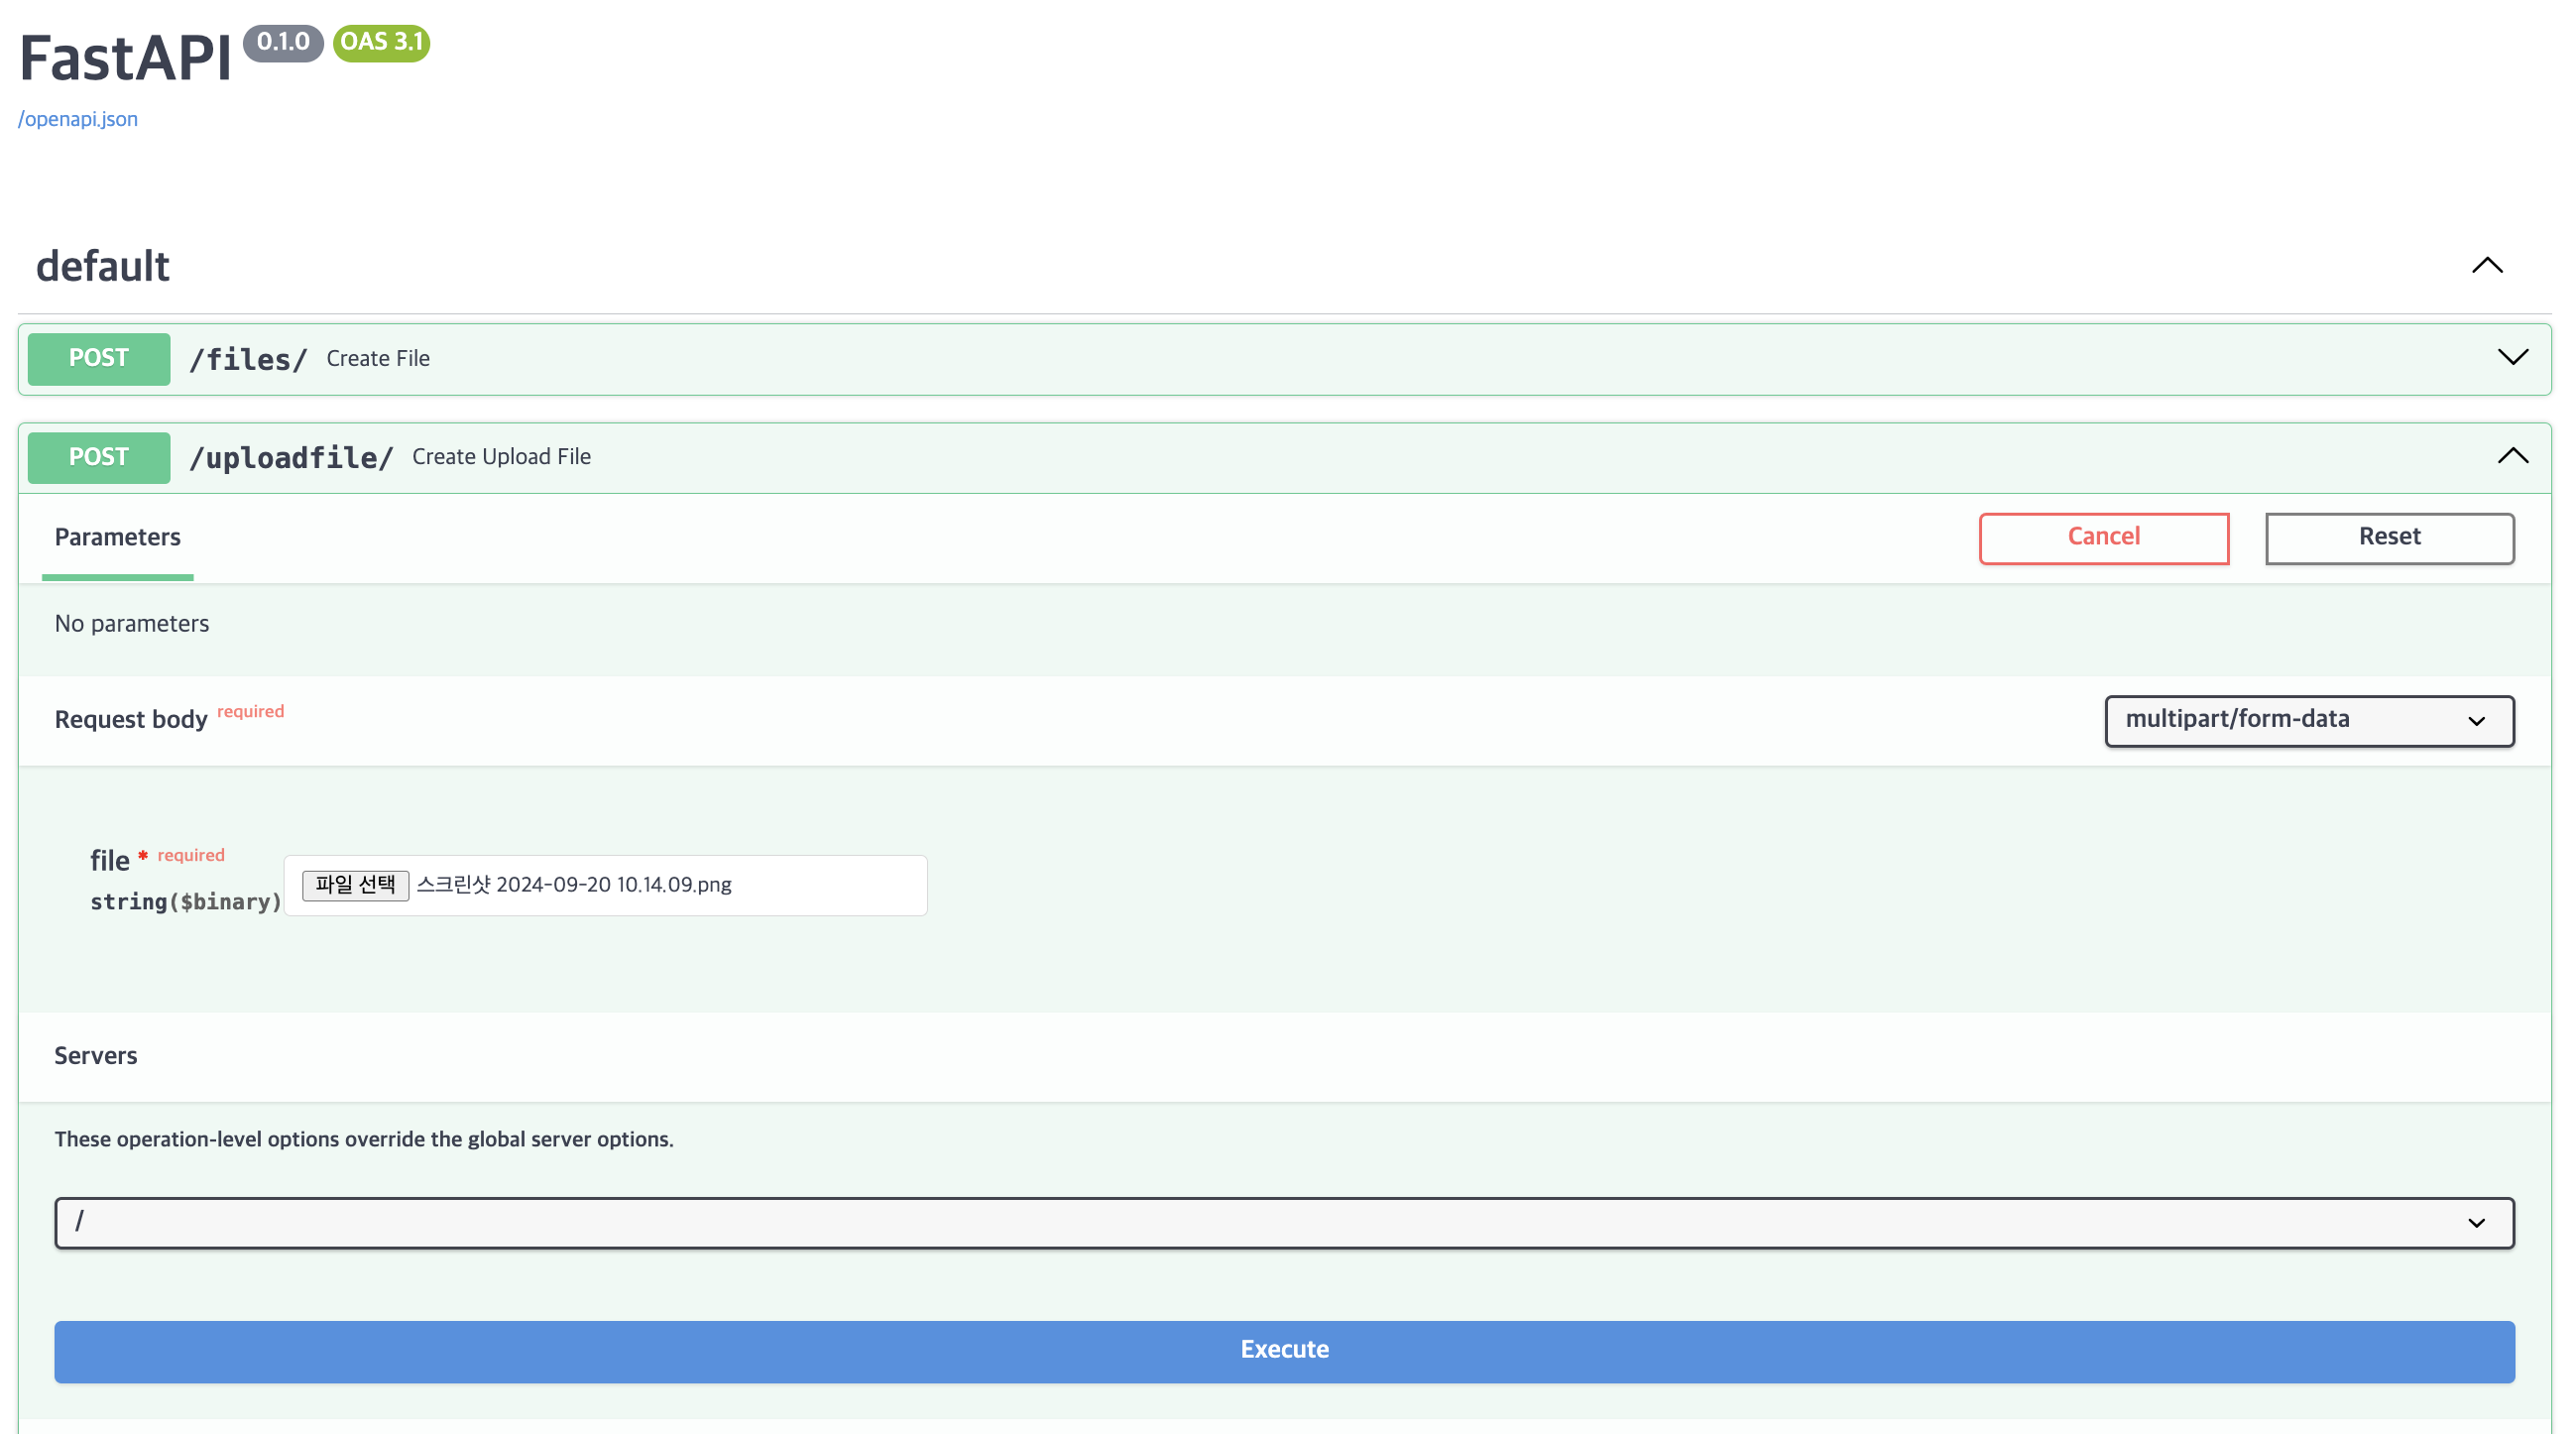Image resolution: width=2576 pixels, height=1434 pixels.
Task: Click the default section heading
Action: pos(103,267)
